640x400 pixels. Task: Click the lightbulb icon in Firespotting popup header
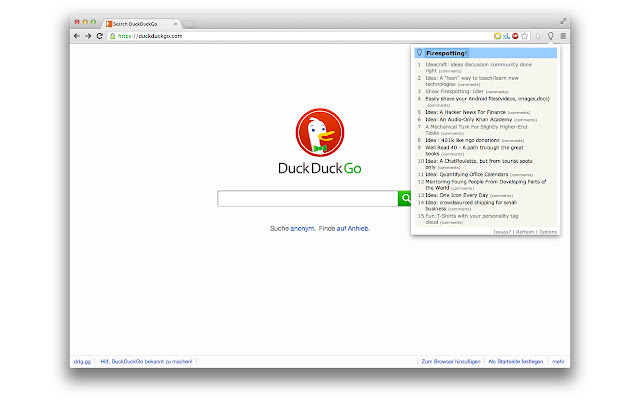coord(419,53)
